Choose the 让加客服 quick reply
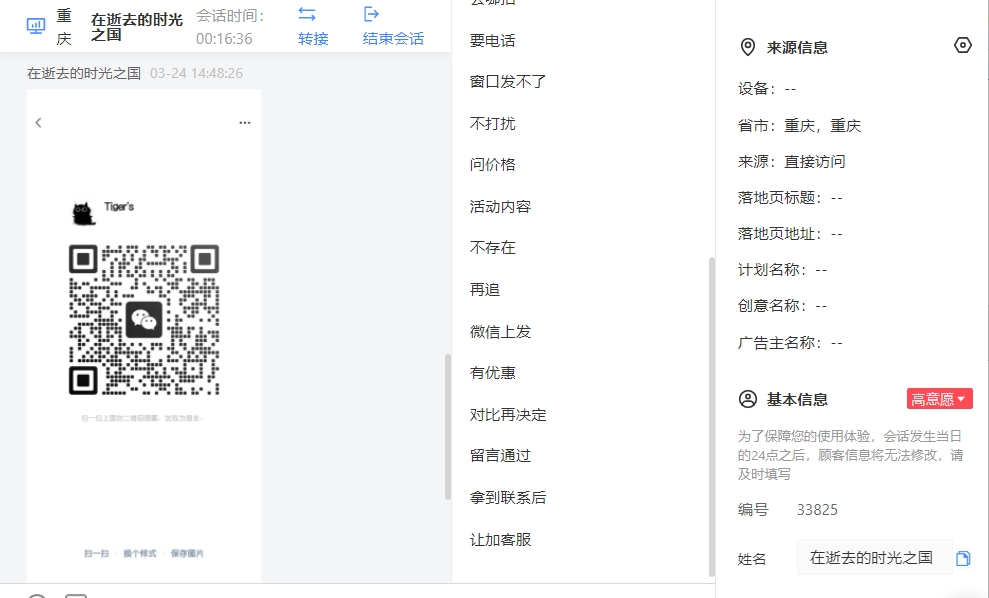The height and width of the screenshot is (598, 989). [501, 540]
